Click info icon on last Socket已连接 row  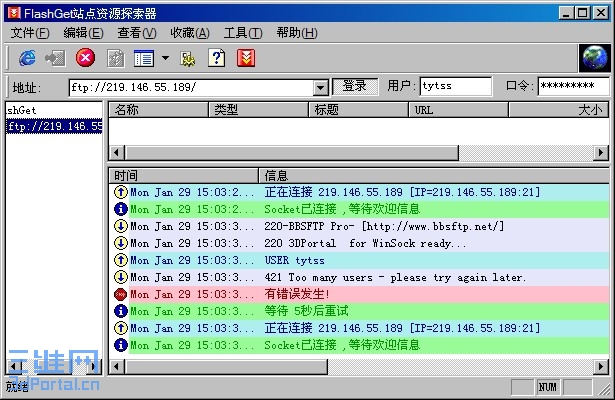pos(121,345)
